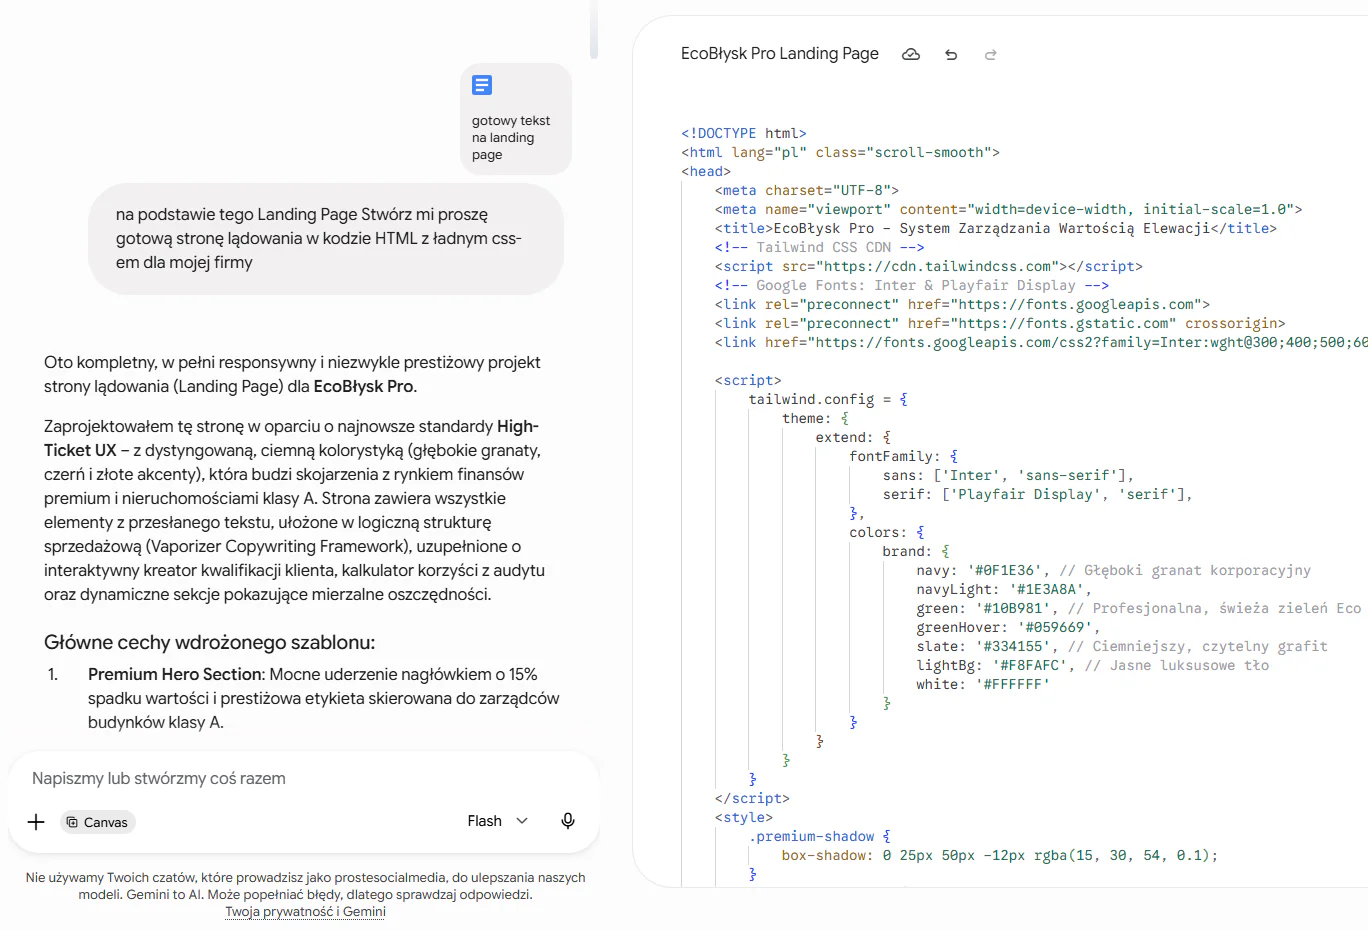Click the cloud save status icon
The height and width of the screenshot is (930, 1368).
pos(911,54)
